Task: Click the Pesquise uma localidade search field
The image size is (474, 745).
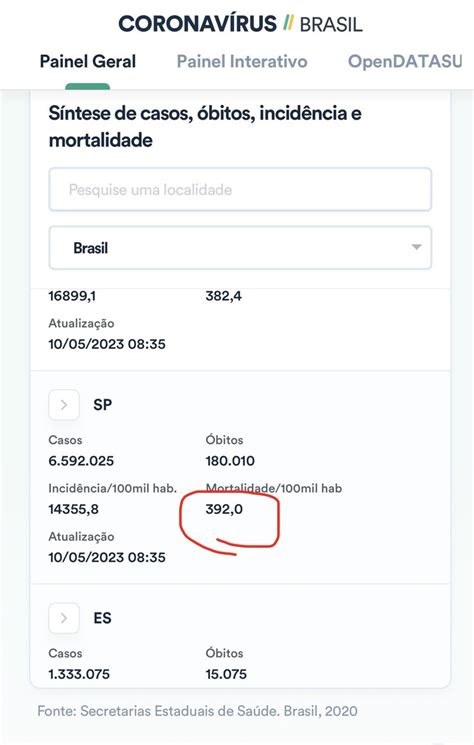Action: 240,190
